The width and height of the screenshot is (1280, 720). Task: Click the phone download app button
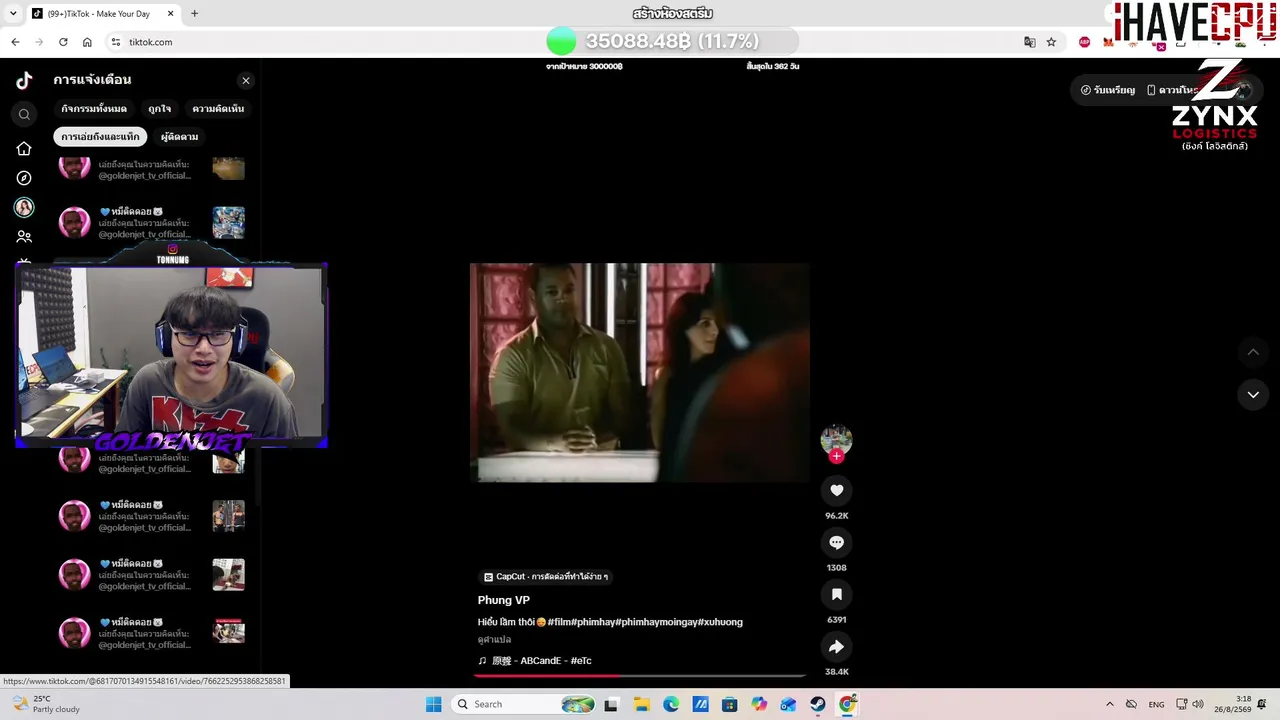tap(1172, 90)
